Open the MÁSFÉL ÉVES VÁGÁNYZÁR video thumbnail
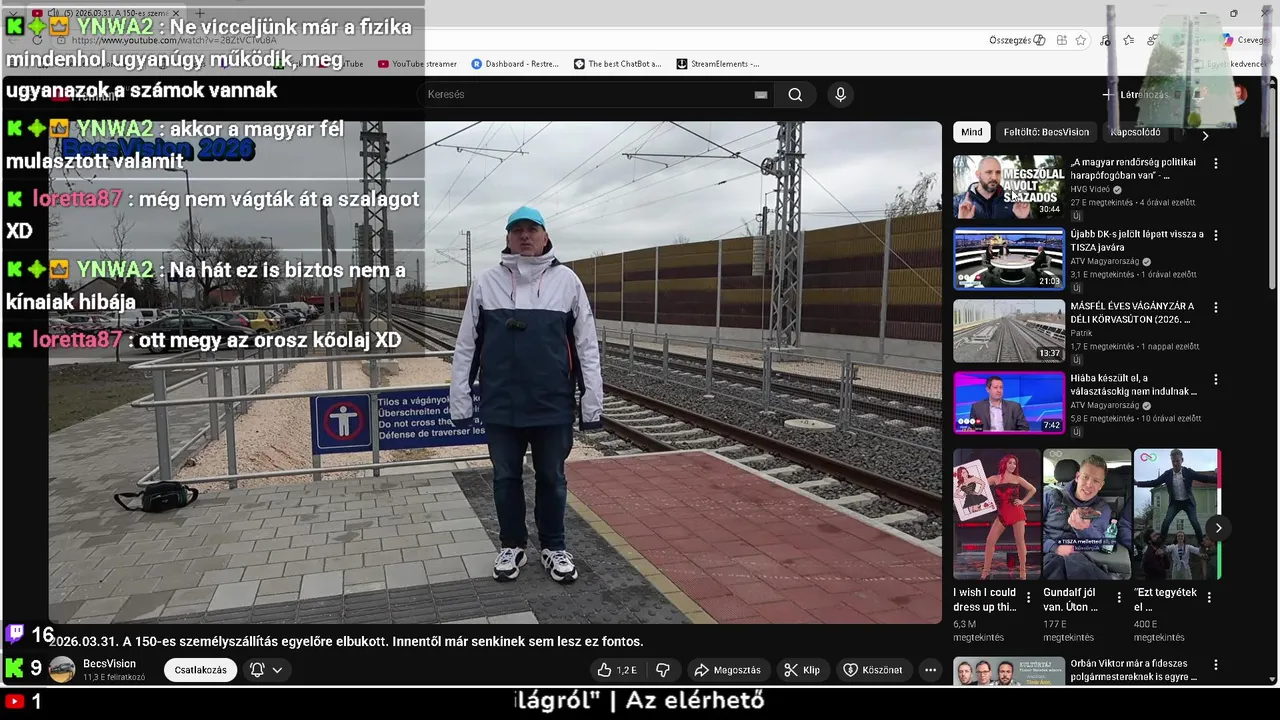The width and height of the screenshot is (1280, 720). [x=1008, y=330]
